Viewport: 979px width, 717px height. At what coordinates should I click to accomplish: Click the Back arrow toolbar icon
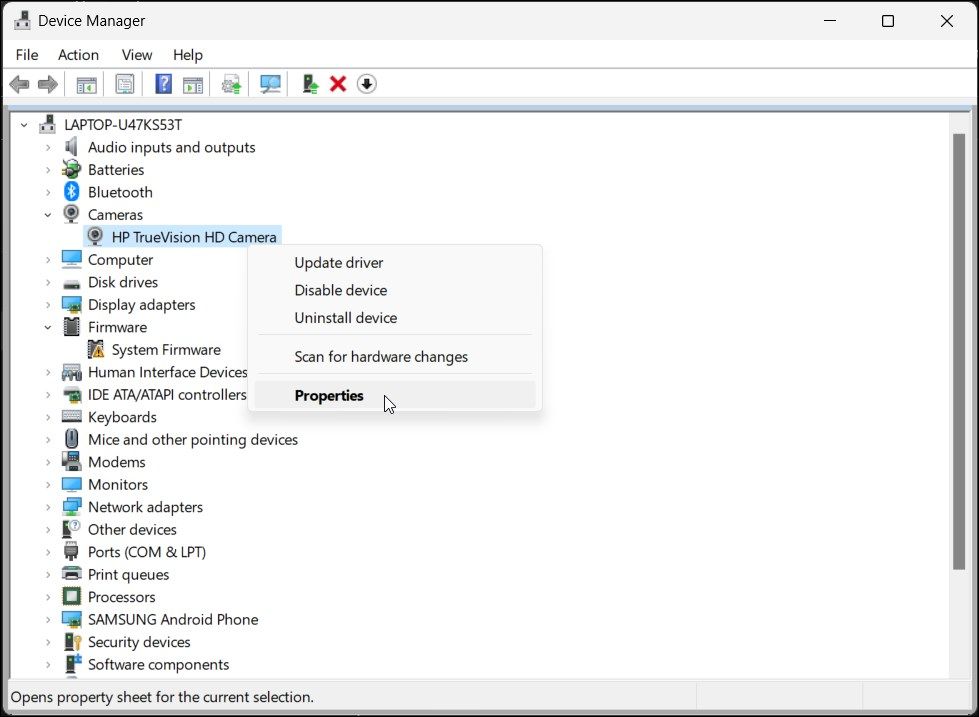19,84
